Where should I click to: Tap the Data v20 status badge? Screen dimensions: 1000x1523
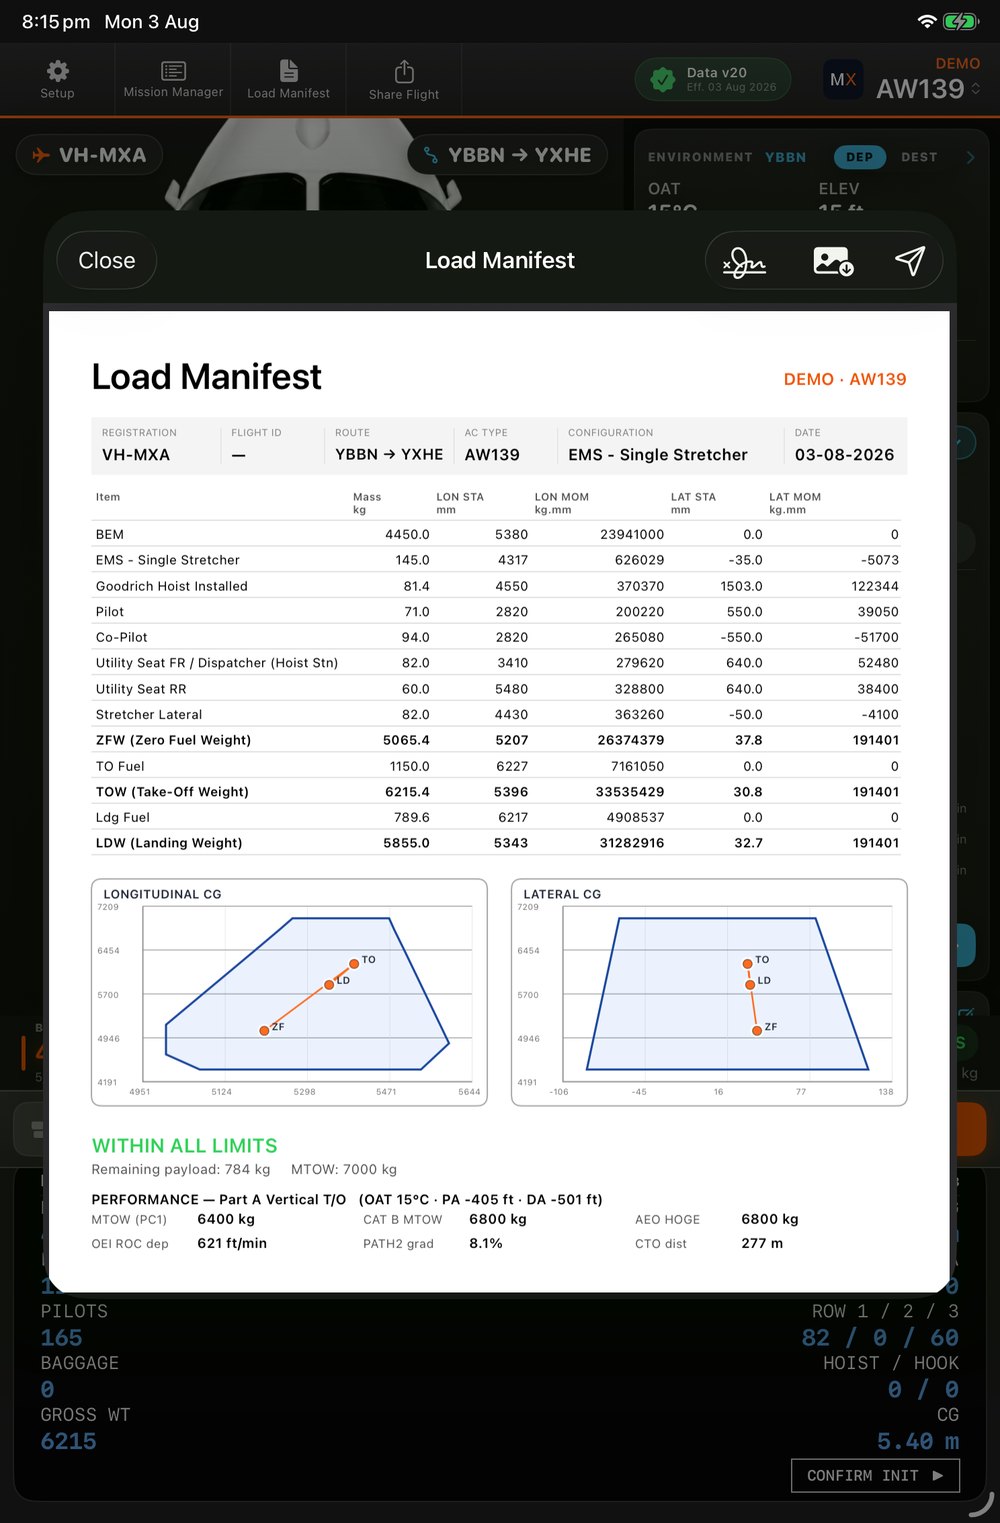713,79
